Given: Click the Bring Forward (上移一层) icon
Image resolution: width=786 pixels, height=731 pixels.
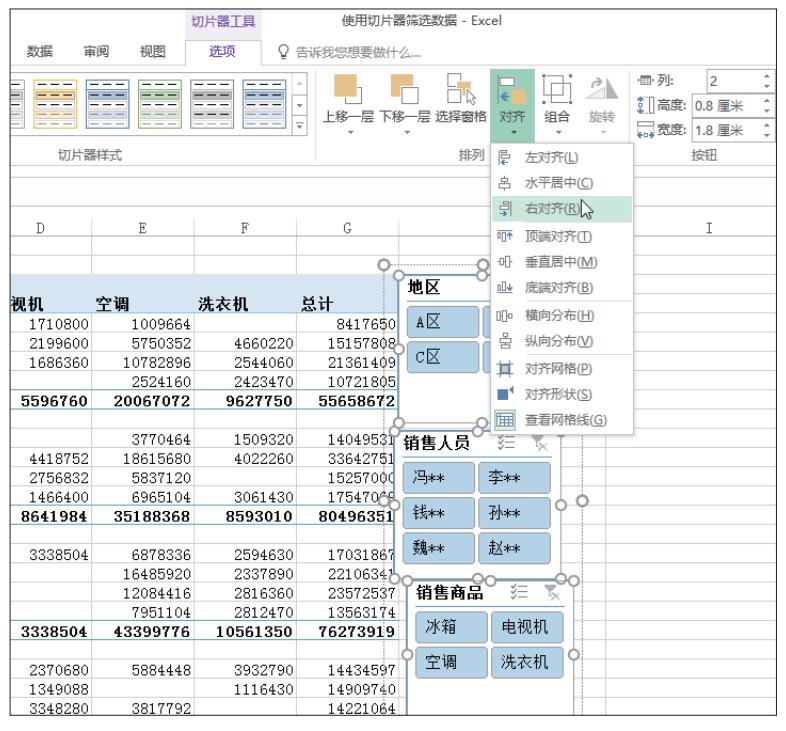Looking at the screenshot, I should (347, 88).
